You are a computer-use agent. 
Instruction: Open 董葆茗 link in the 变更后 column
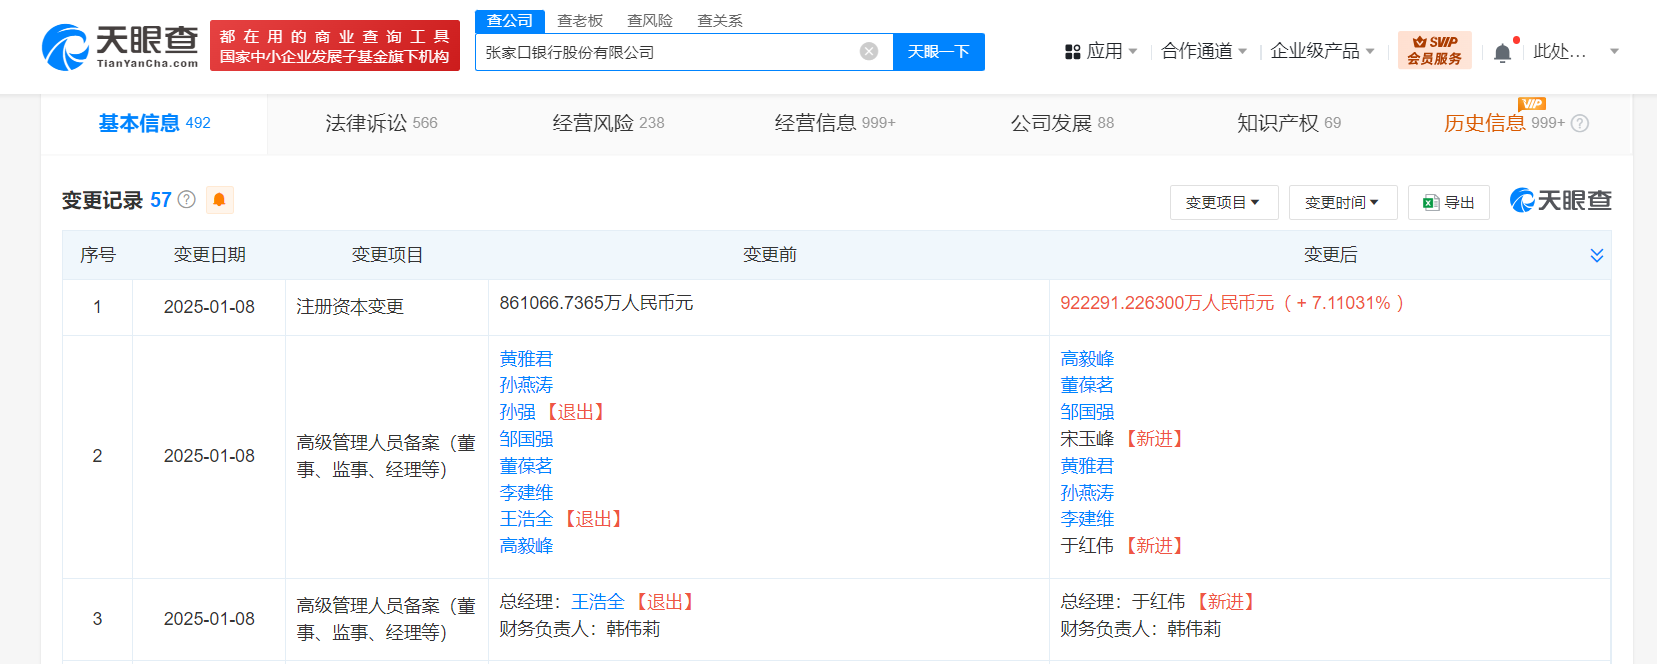click(1087, 385)
